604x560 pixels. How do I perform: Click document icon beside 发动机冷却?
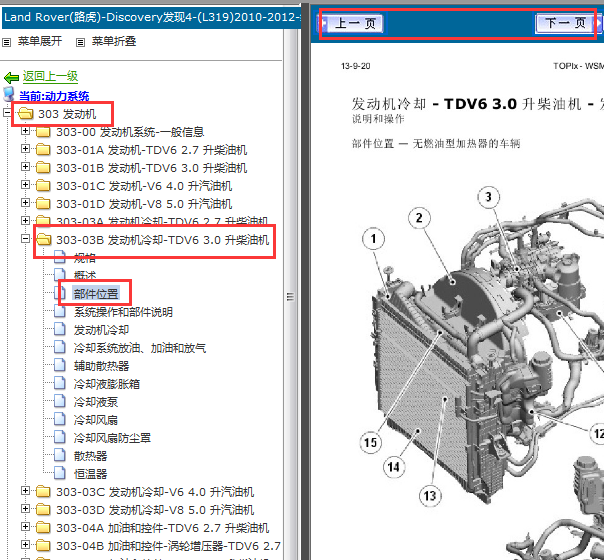pyautogui.click(x=60, y=329)
